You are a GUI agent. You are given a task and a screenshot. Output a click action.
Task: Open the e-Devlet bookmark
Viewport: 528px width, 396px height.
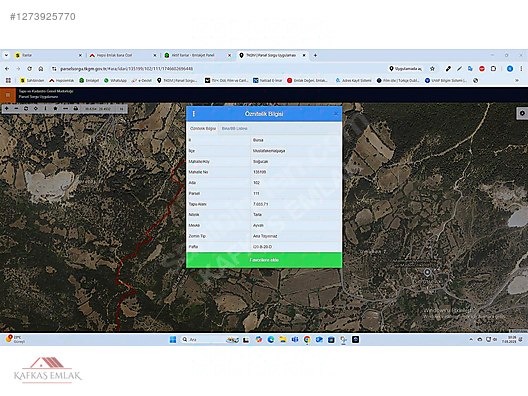click(x=142, y=80)
